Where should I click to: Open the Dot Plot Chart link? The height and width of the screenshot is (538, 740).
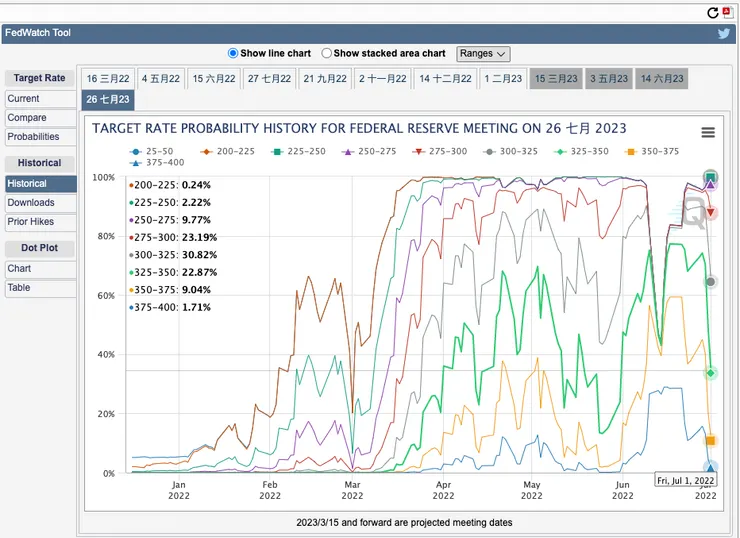click(x=41, y=269)
